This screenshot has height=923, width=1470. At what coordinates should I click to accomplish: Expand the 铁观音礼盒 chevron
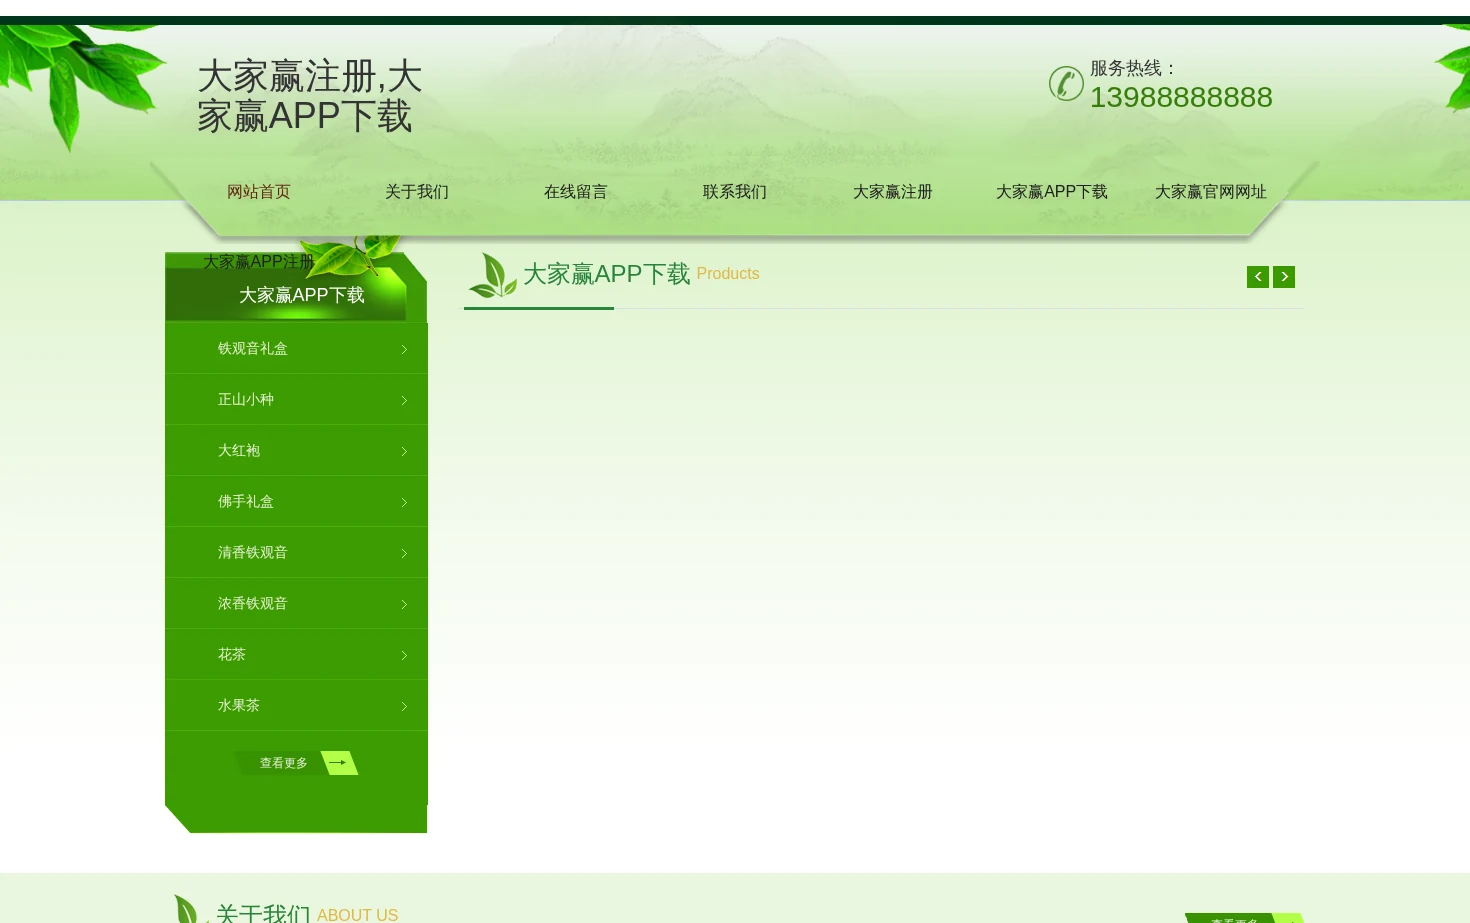404,349
